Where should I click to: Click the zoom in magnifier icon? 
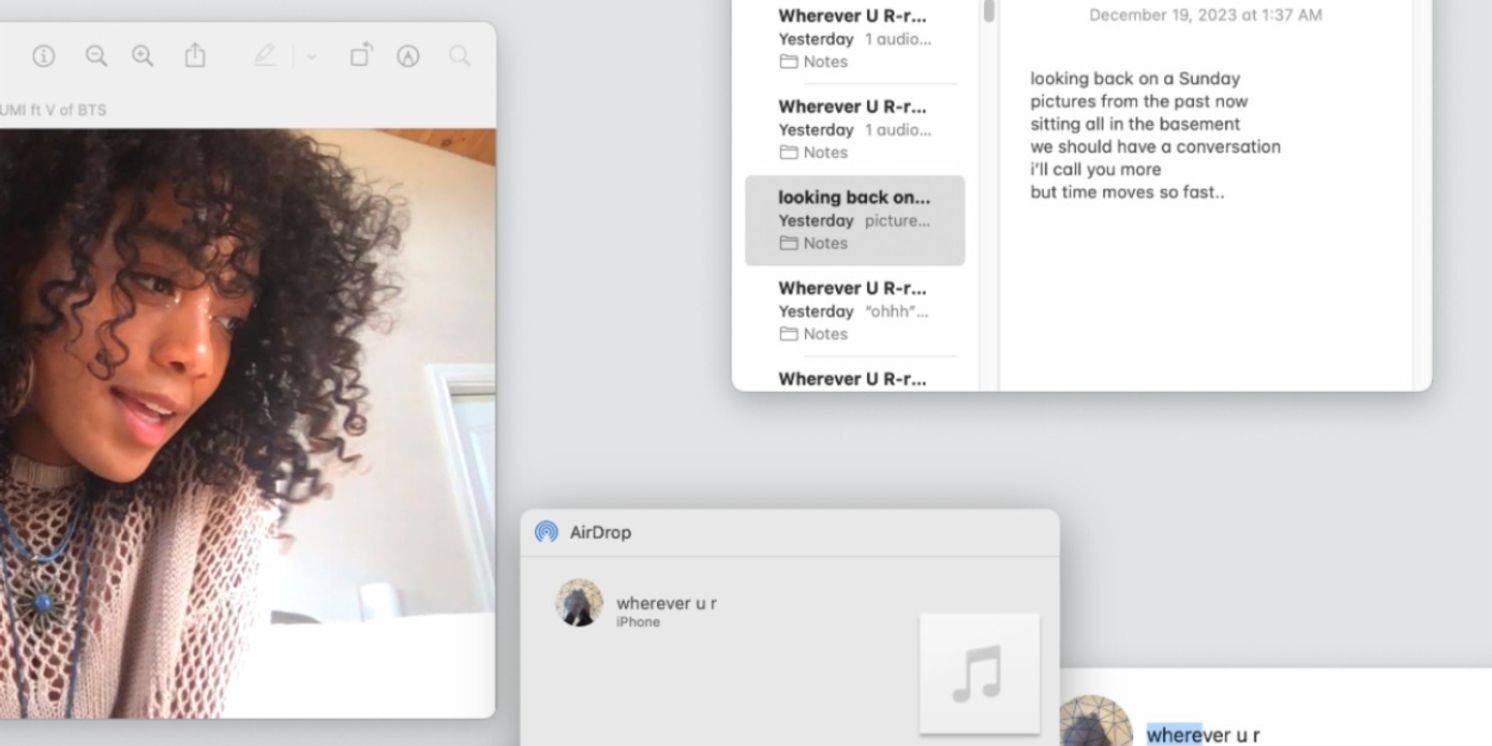coord(143,56)
